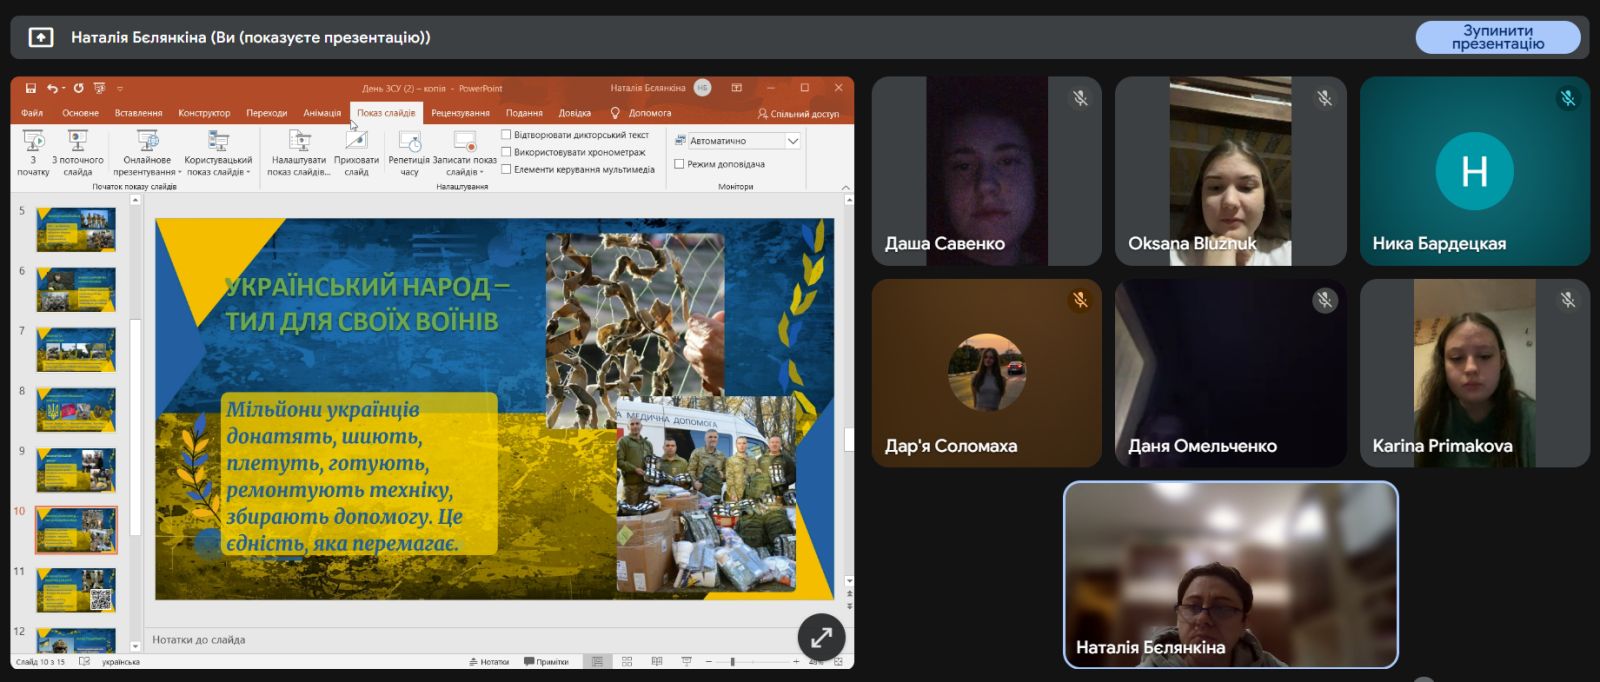Switch to Reading view in the status bar
This screenshot has height=682, width=1600.
pos(657,662)
